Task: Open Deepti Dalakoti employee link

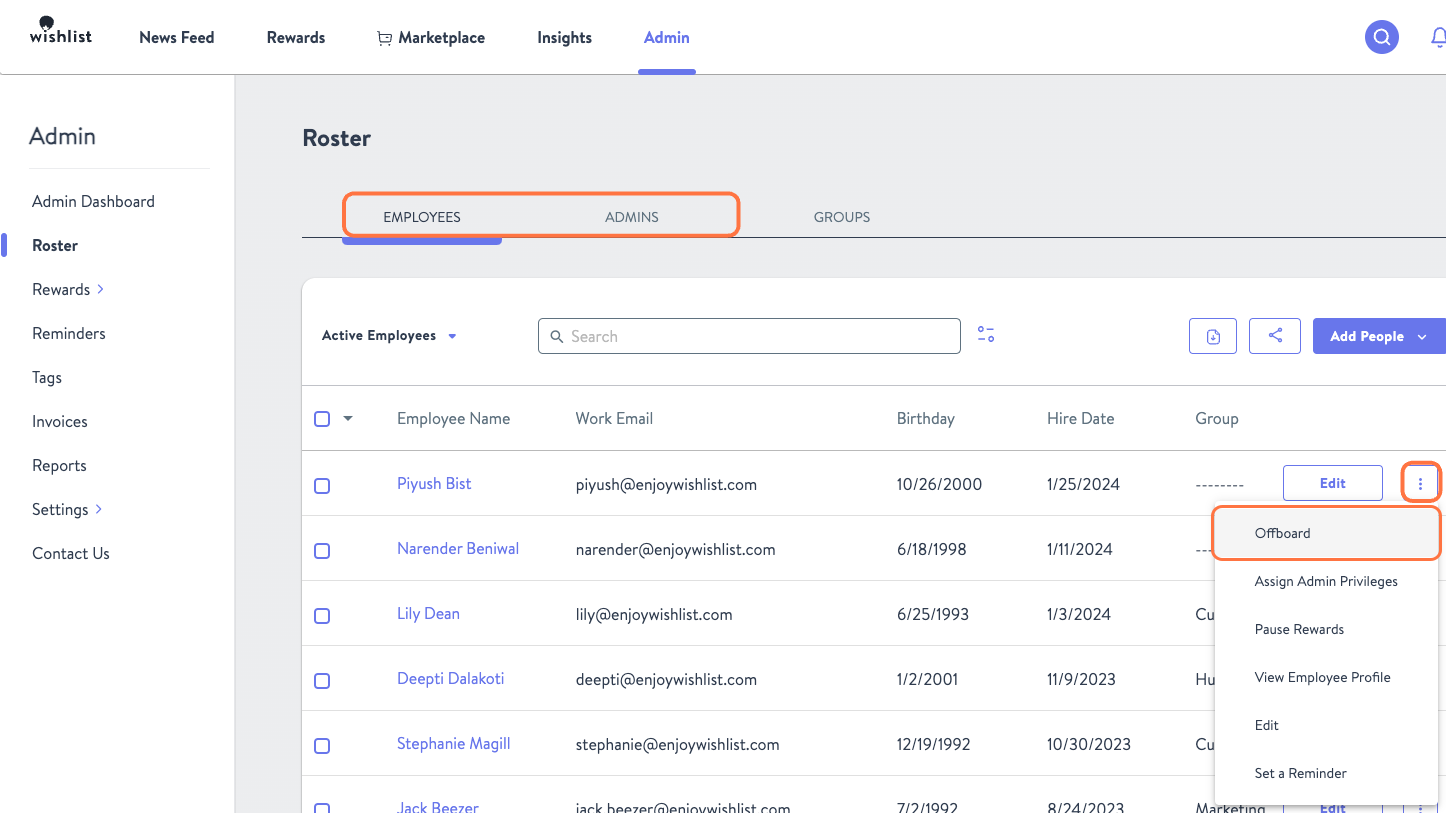Action: pyautogui.click(x=450, y=678)
